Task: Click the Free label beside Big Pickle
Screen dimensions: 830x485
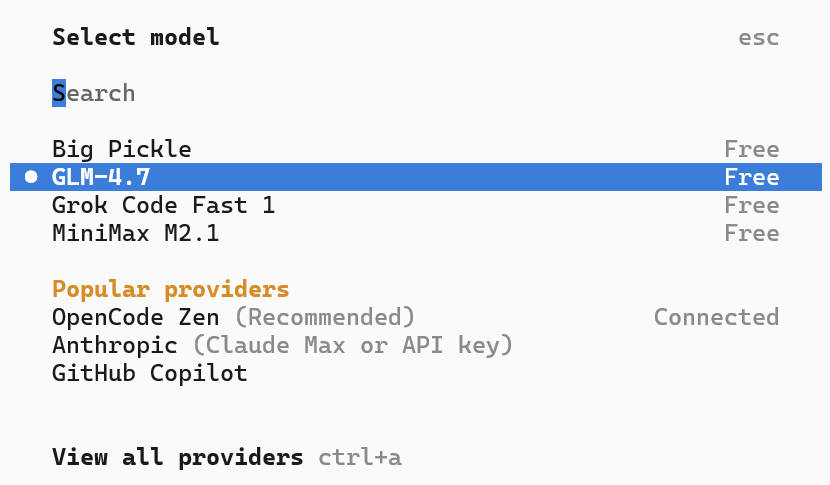Action: tap(751, 149)
